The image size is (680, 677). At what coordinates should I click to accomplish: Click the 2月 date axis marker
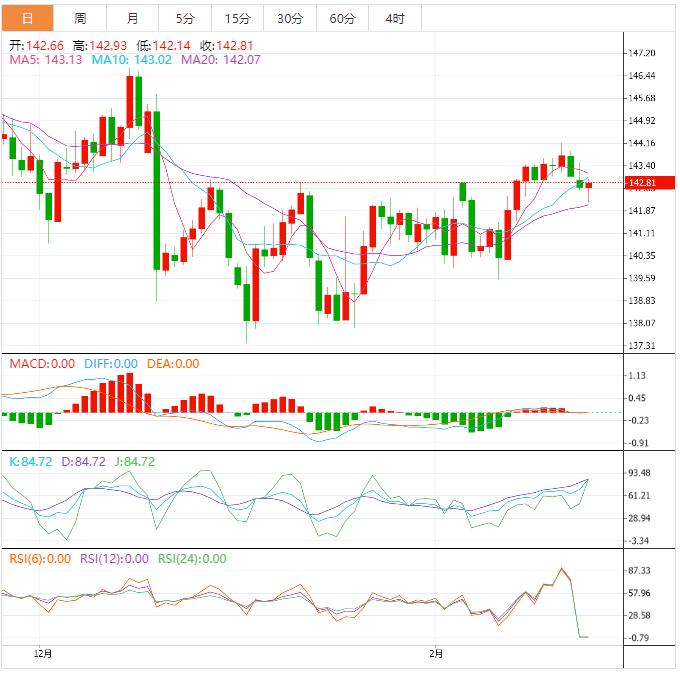(x=435, y=654)
